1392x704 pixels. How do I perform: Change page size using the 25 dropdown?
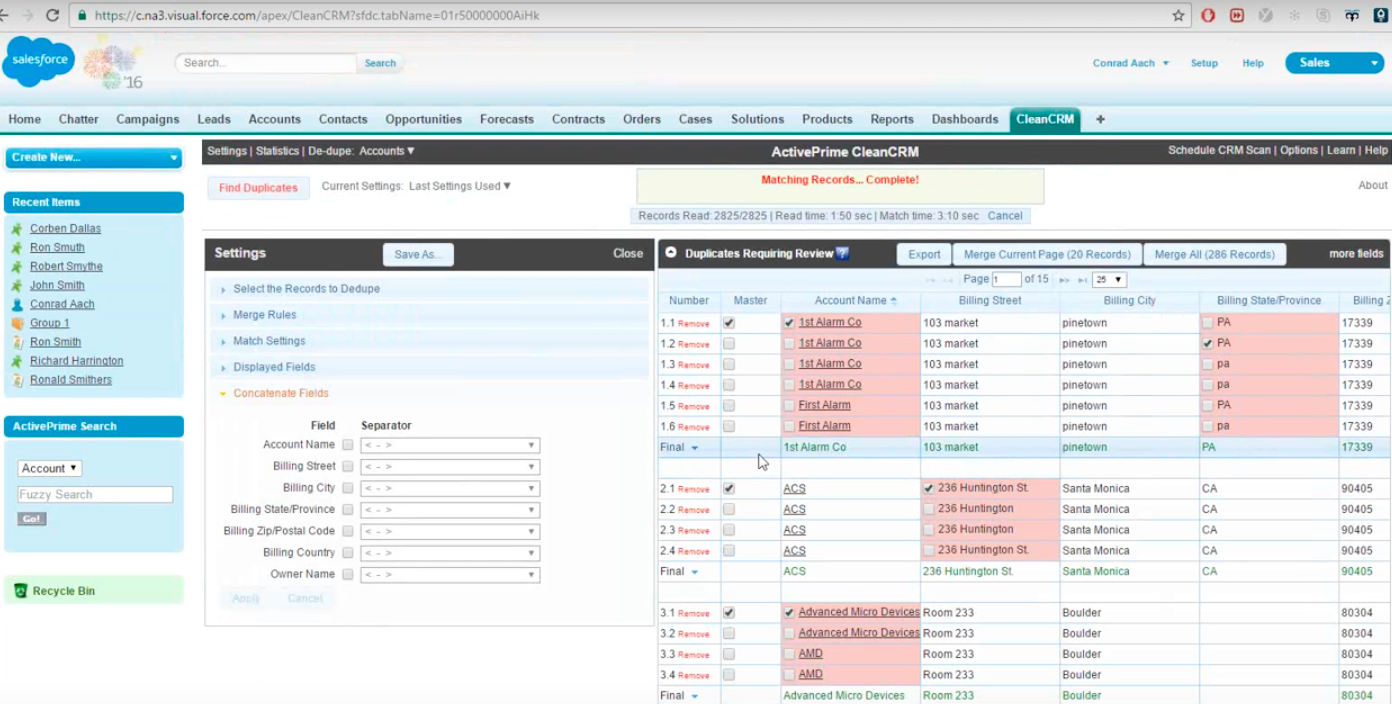tap(1109, 280)
